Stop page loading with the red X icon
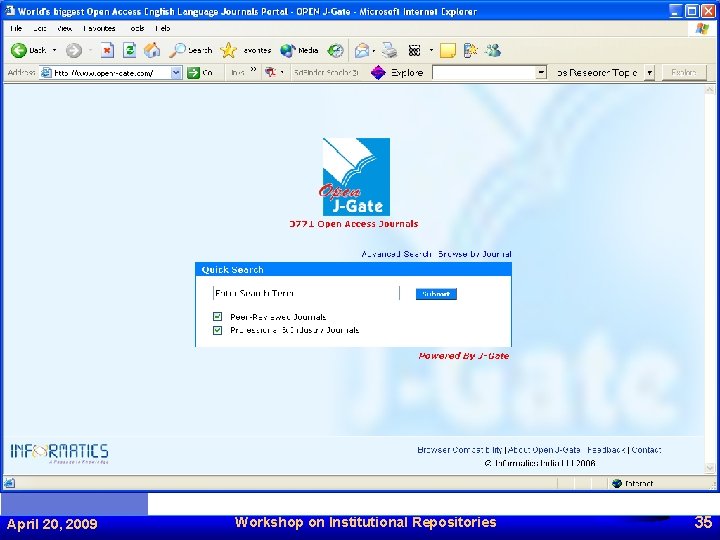720x540 pixels. (107, 50)
